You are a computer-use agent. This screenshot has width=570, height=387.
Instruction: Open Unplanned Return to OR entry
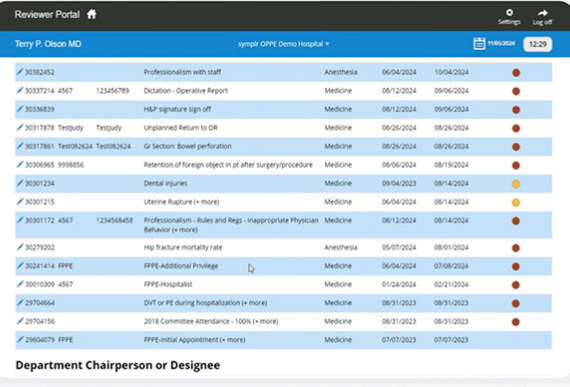[x=180, y=128]
